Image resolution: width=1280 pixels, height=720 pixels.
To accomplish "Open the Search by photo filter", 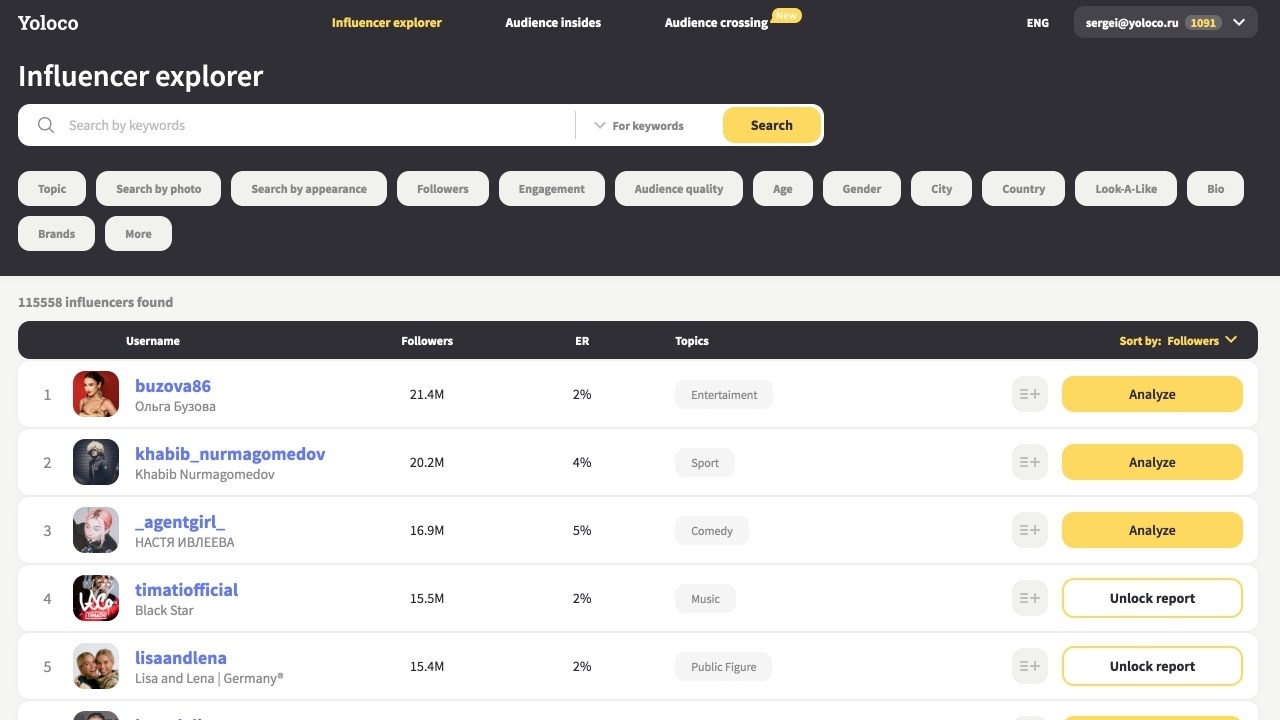I will coord(158,189).
